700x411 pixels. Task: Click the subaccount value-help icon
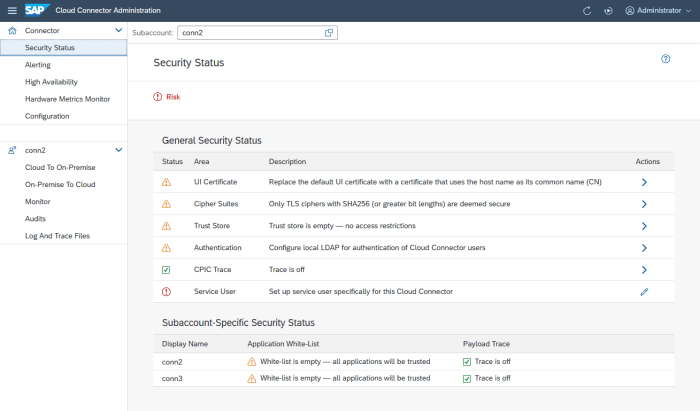329,33
